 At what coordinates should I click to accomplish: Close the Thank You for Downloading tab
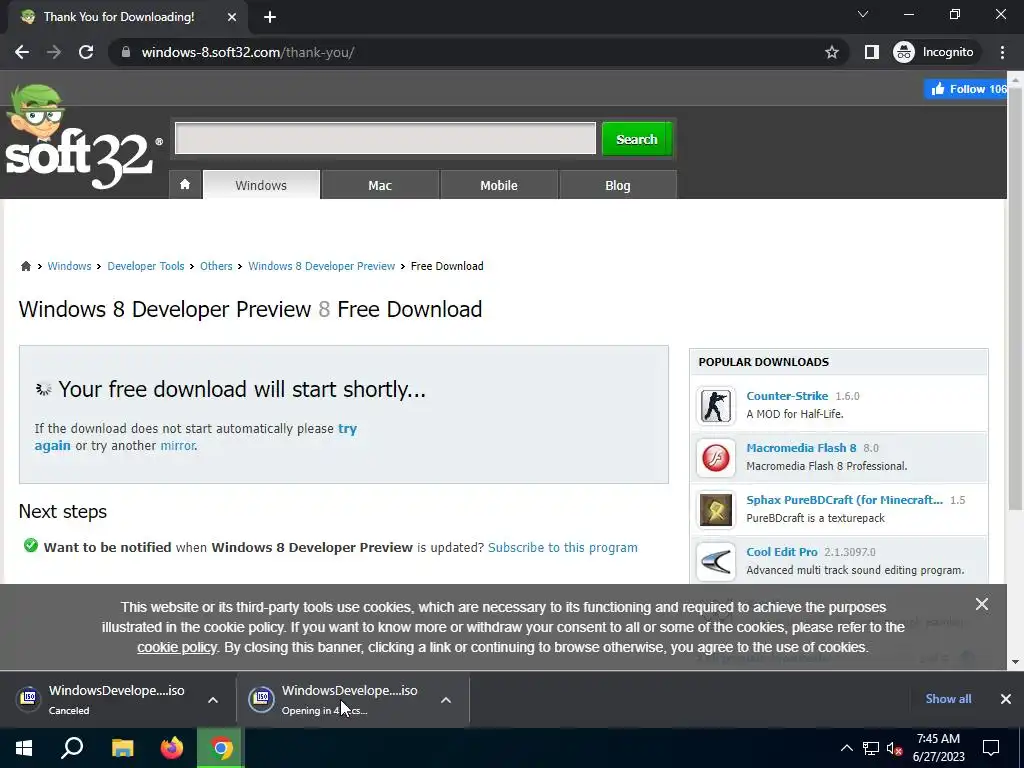[232, 17]
